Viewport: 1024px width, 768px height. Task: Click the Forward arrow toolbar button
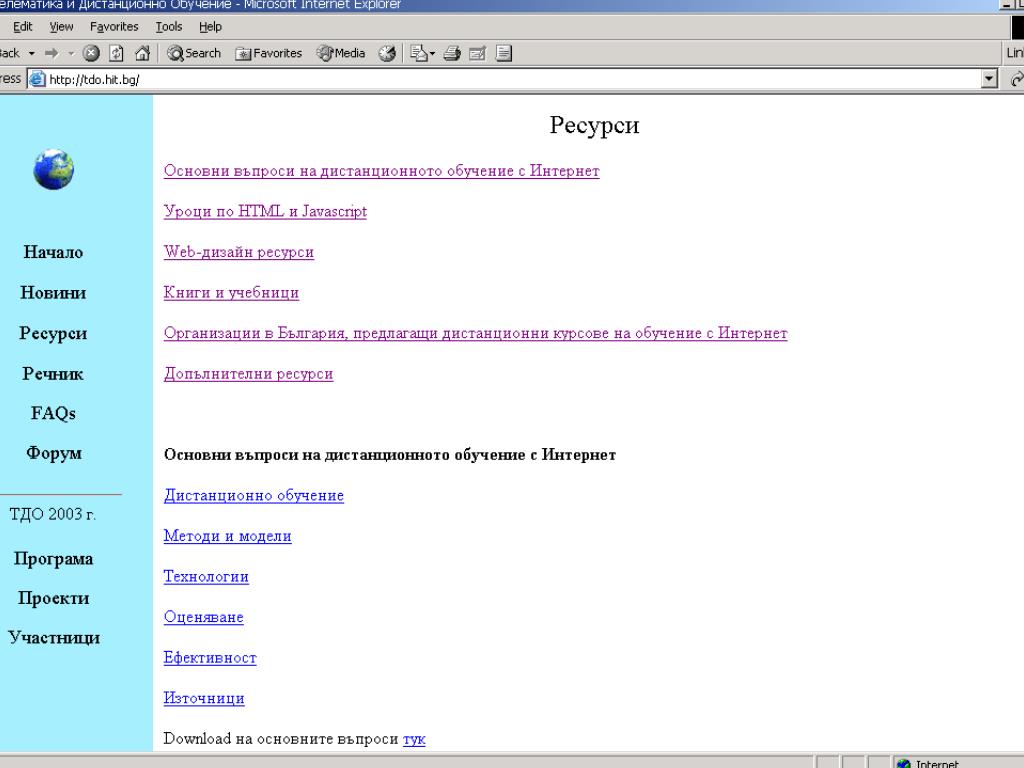[x=52, y=54]
